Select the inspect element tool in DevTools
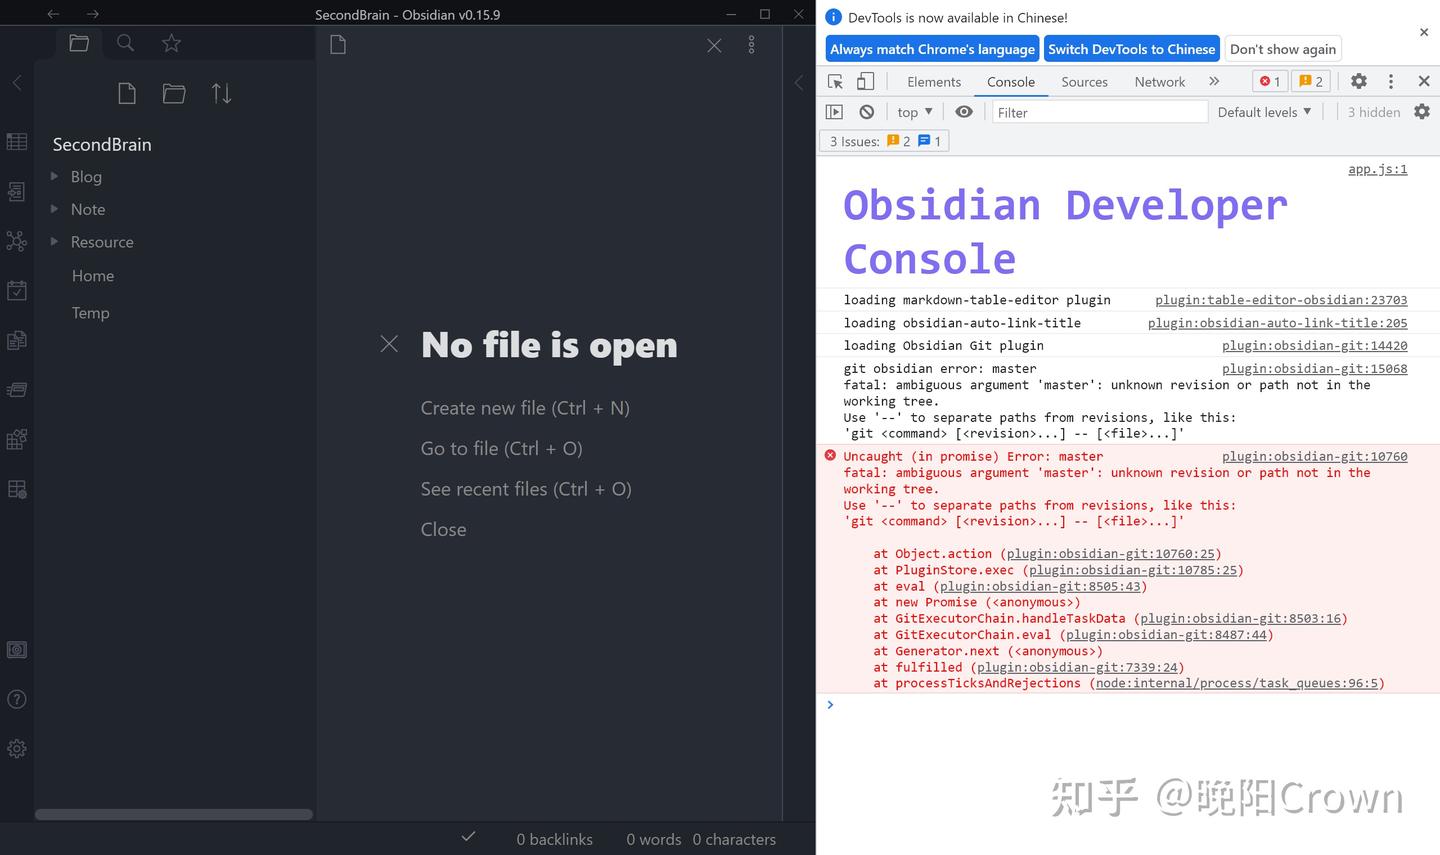The height and width of the screenshot is (855, 1440). click(833, 81)
